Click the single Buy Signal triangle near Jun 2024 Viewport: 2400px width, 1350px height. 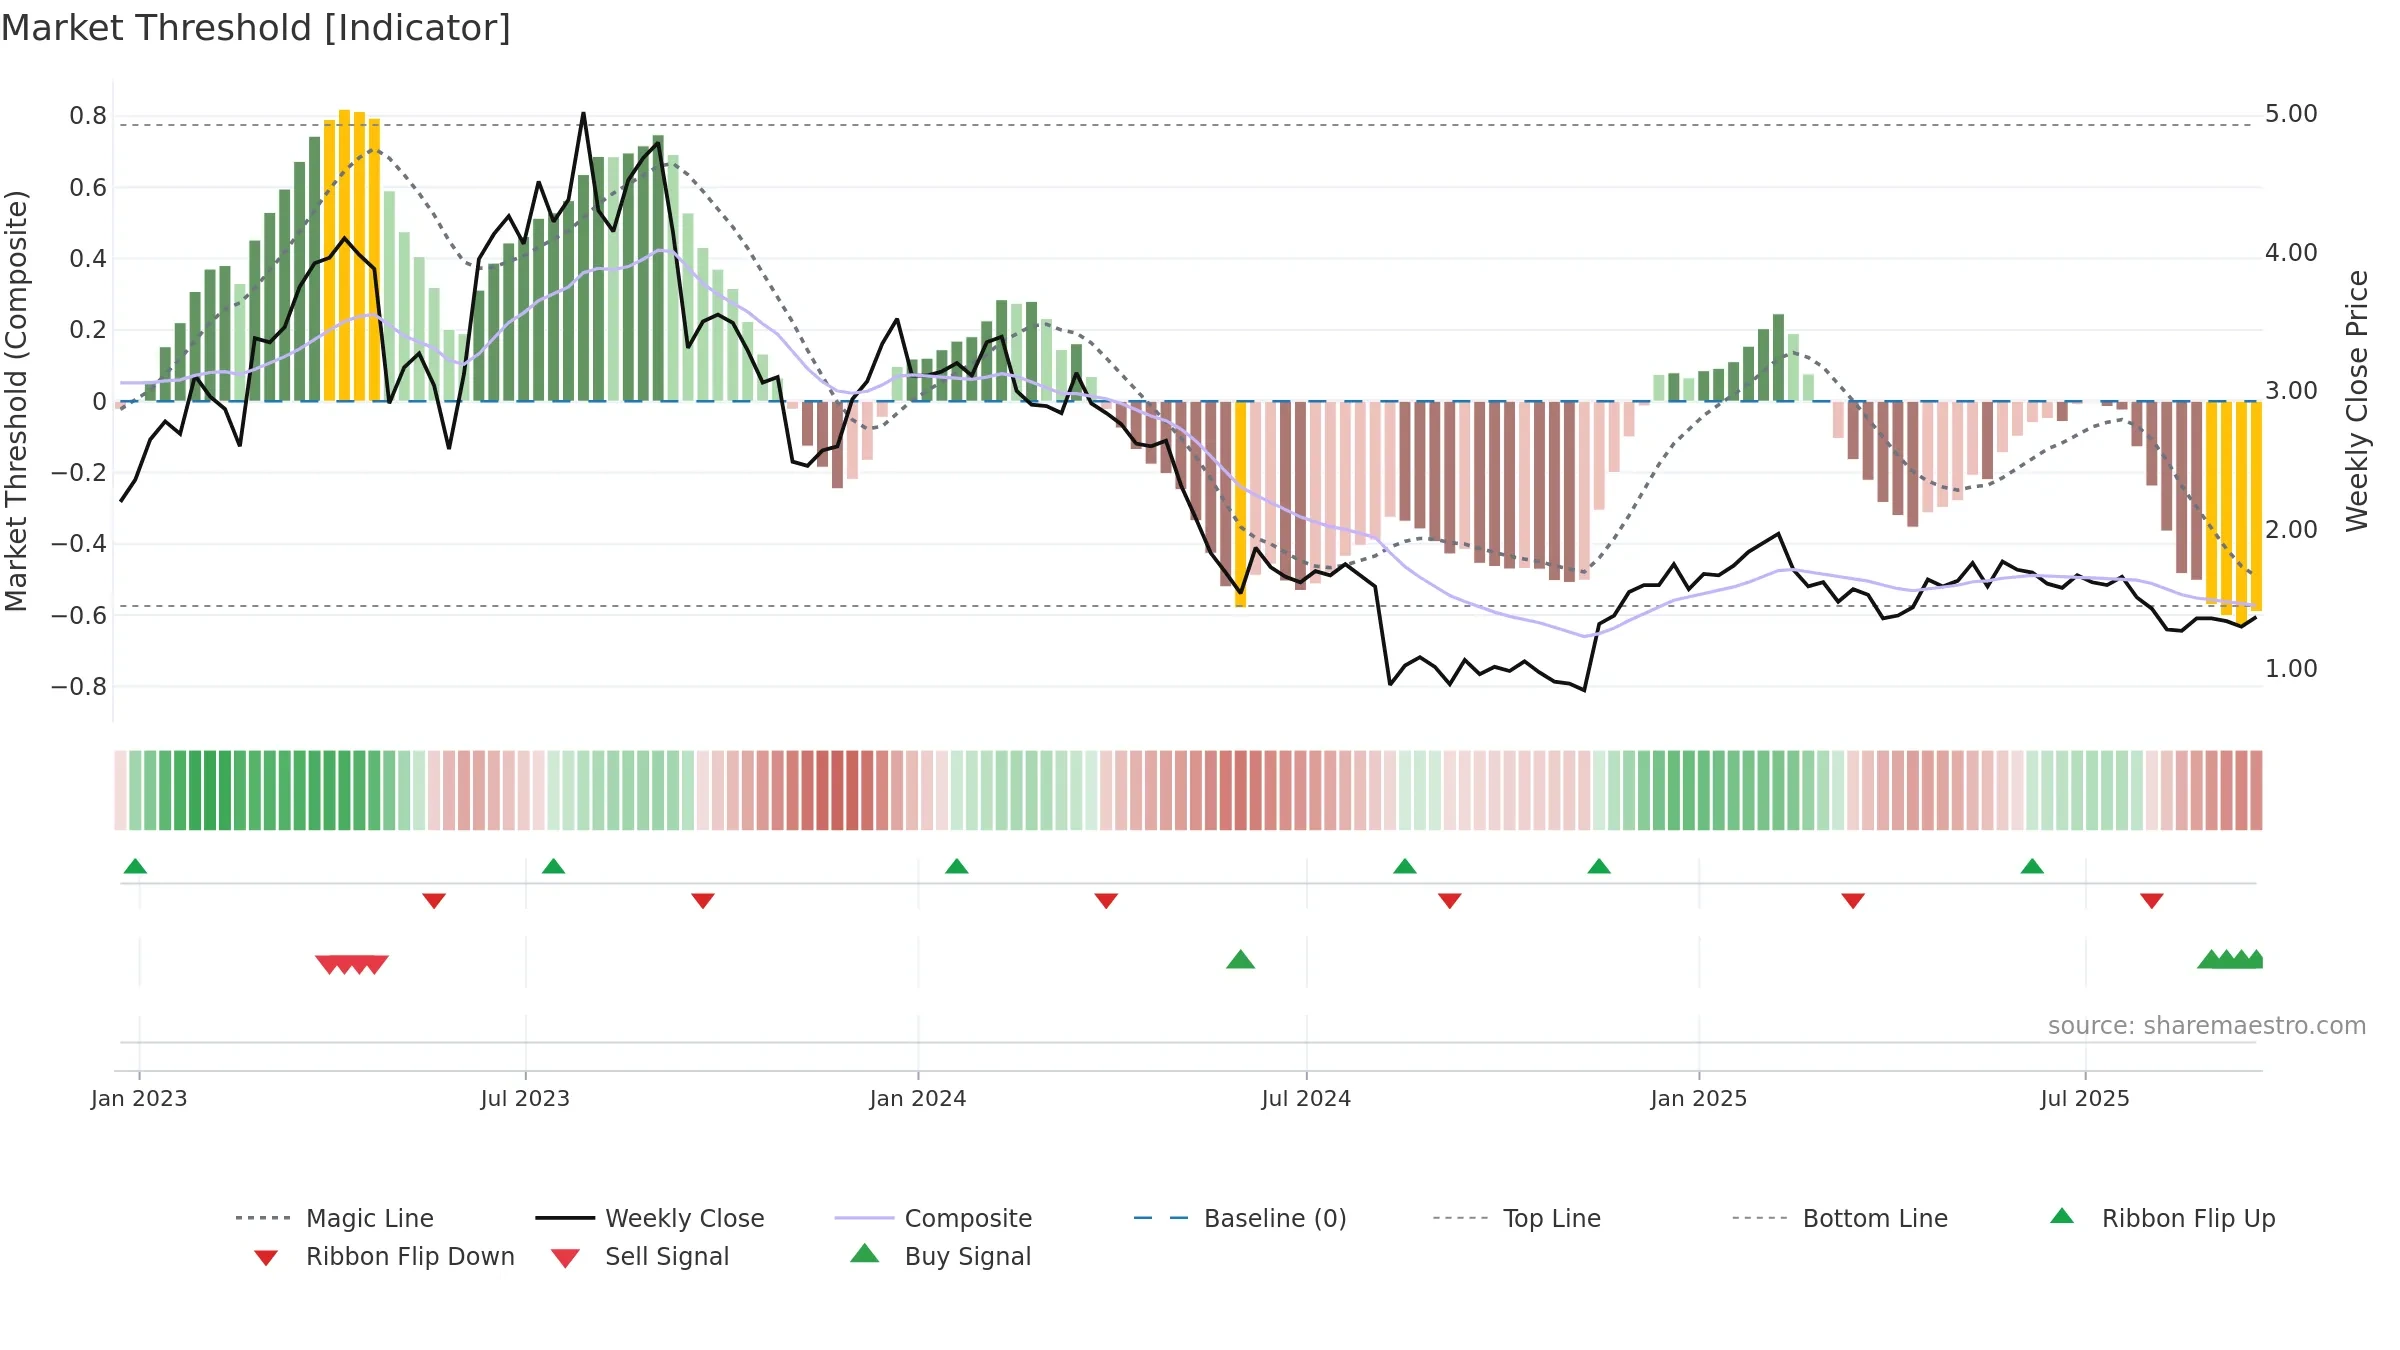(1240, 959)
